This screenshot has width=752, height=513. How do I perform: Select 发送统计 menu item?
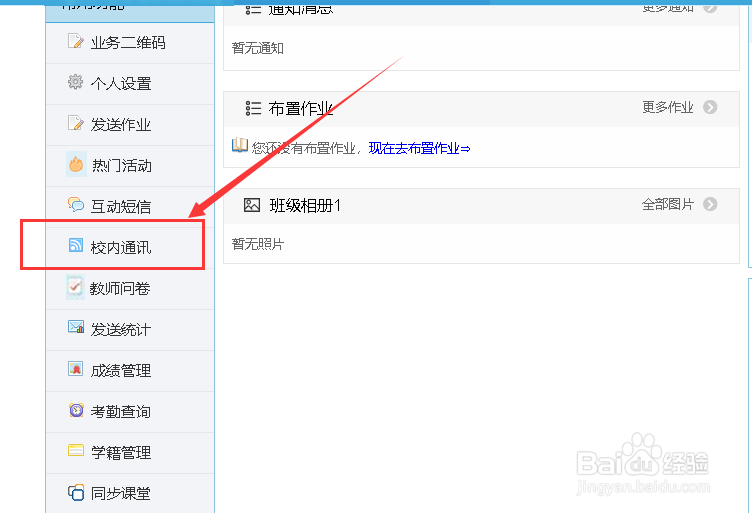click(130, 330)
